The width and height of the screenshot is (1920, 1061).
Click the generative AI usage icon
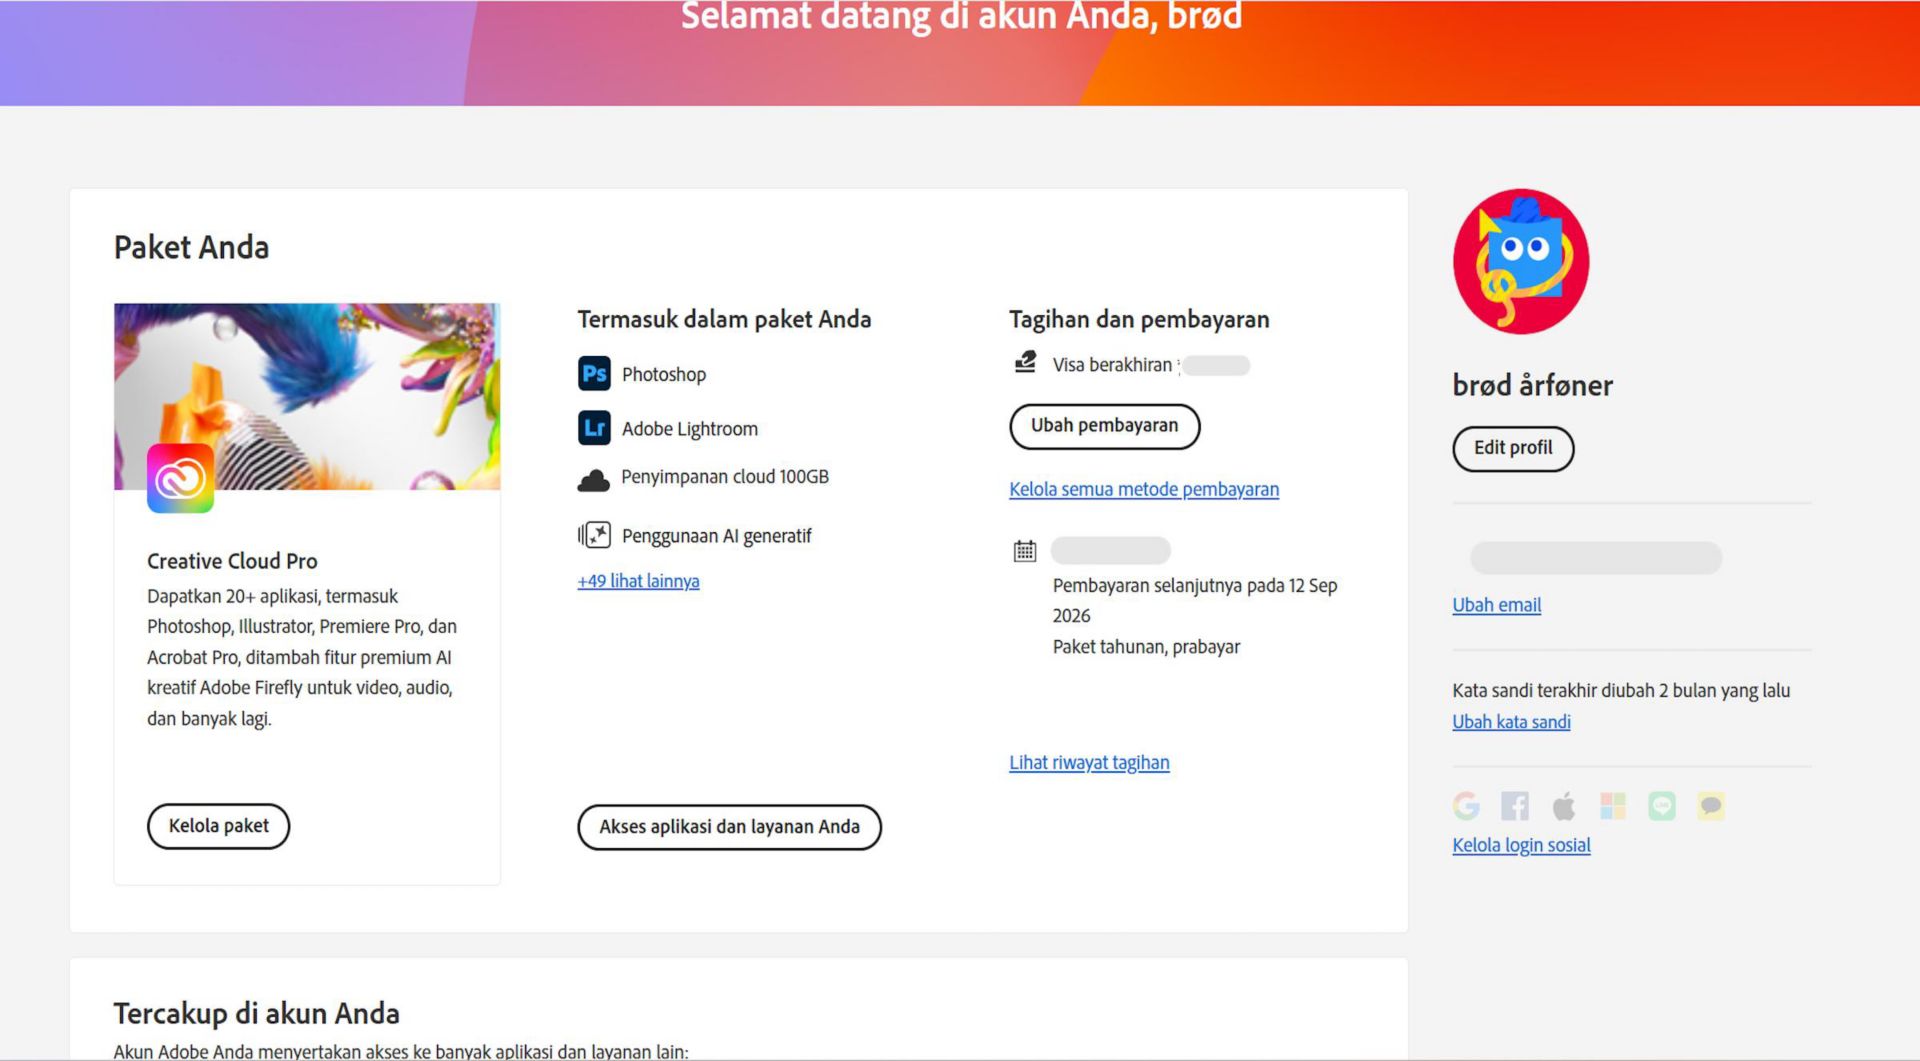[x=594, y=534]
